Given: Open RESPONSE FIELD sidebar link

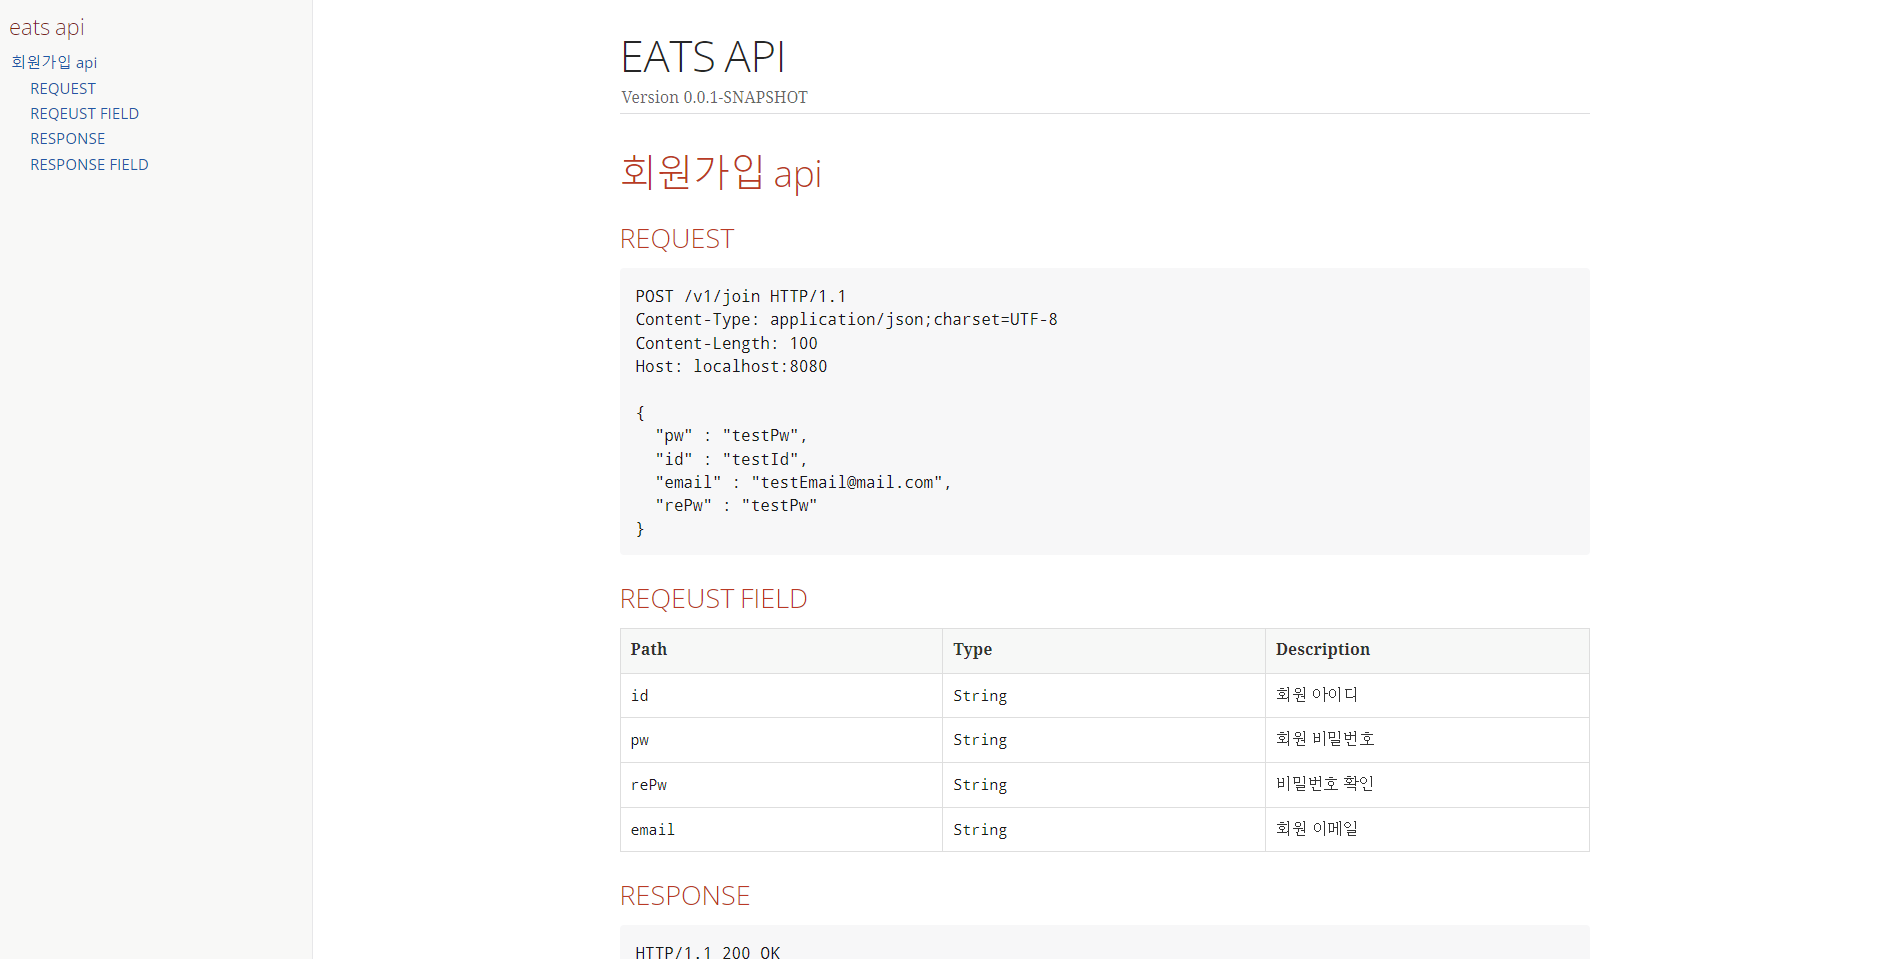Looking at the screenshot, I should pos(89,165).
